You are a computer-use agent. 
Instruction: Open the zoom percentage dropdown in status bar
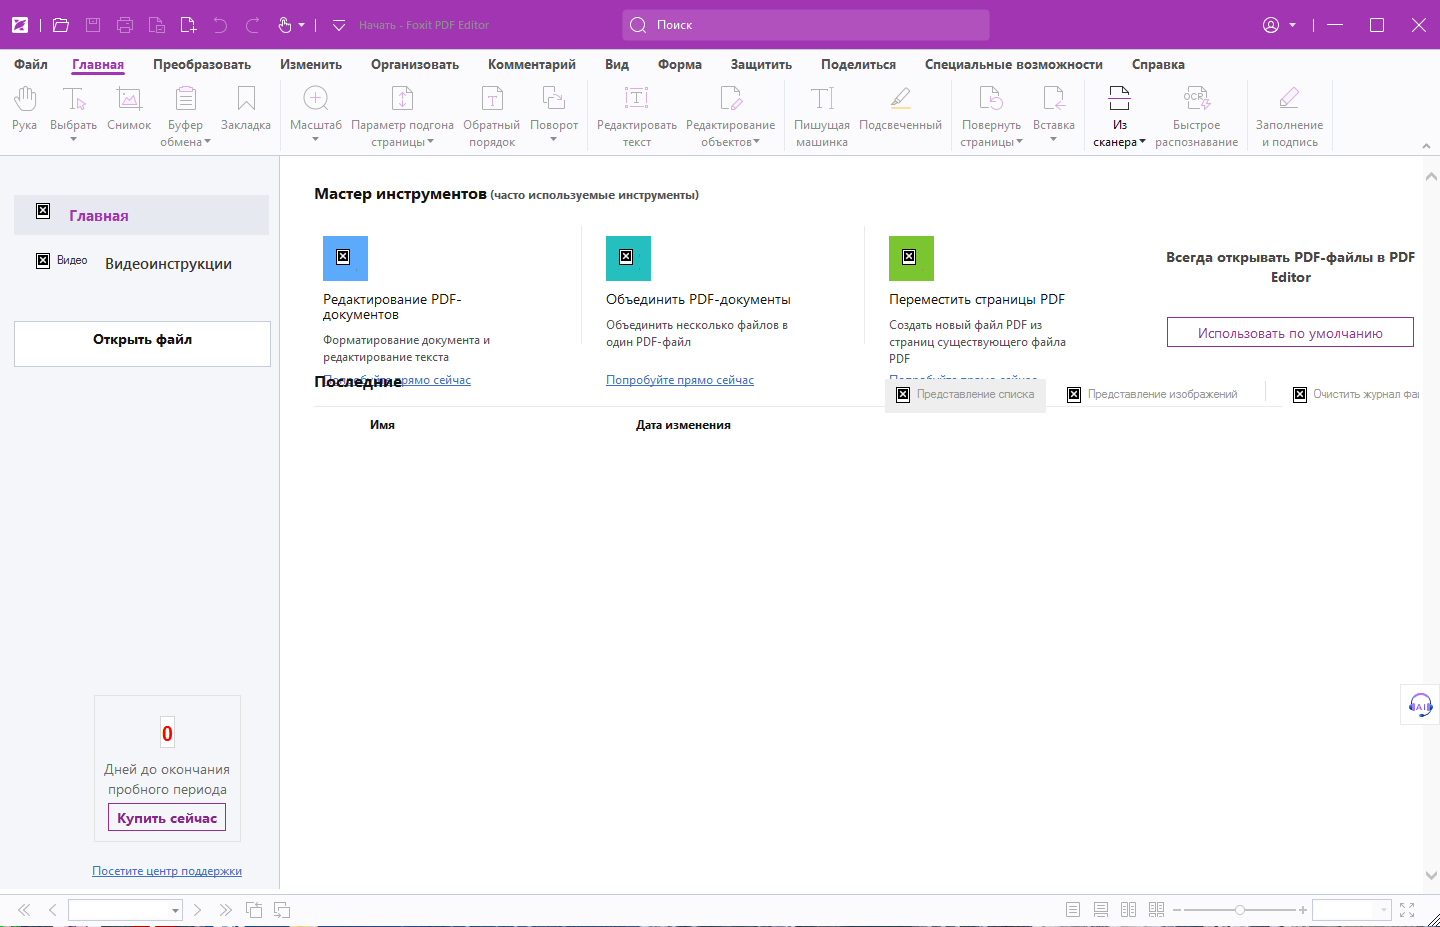click(x=1384, y=910)
